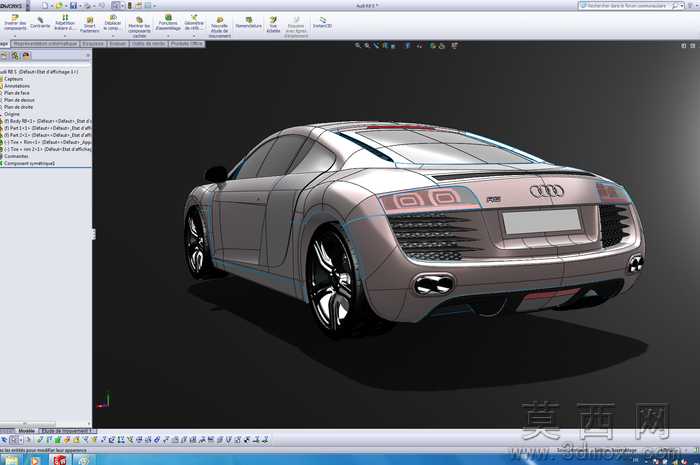Select Plan de dessus in tree

(x=19, y=100)
